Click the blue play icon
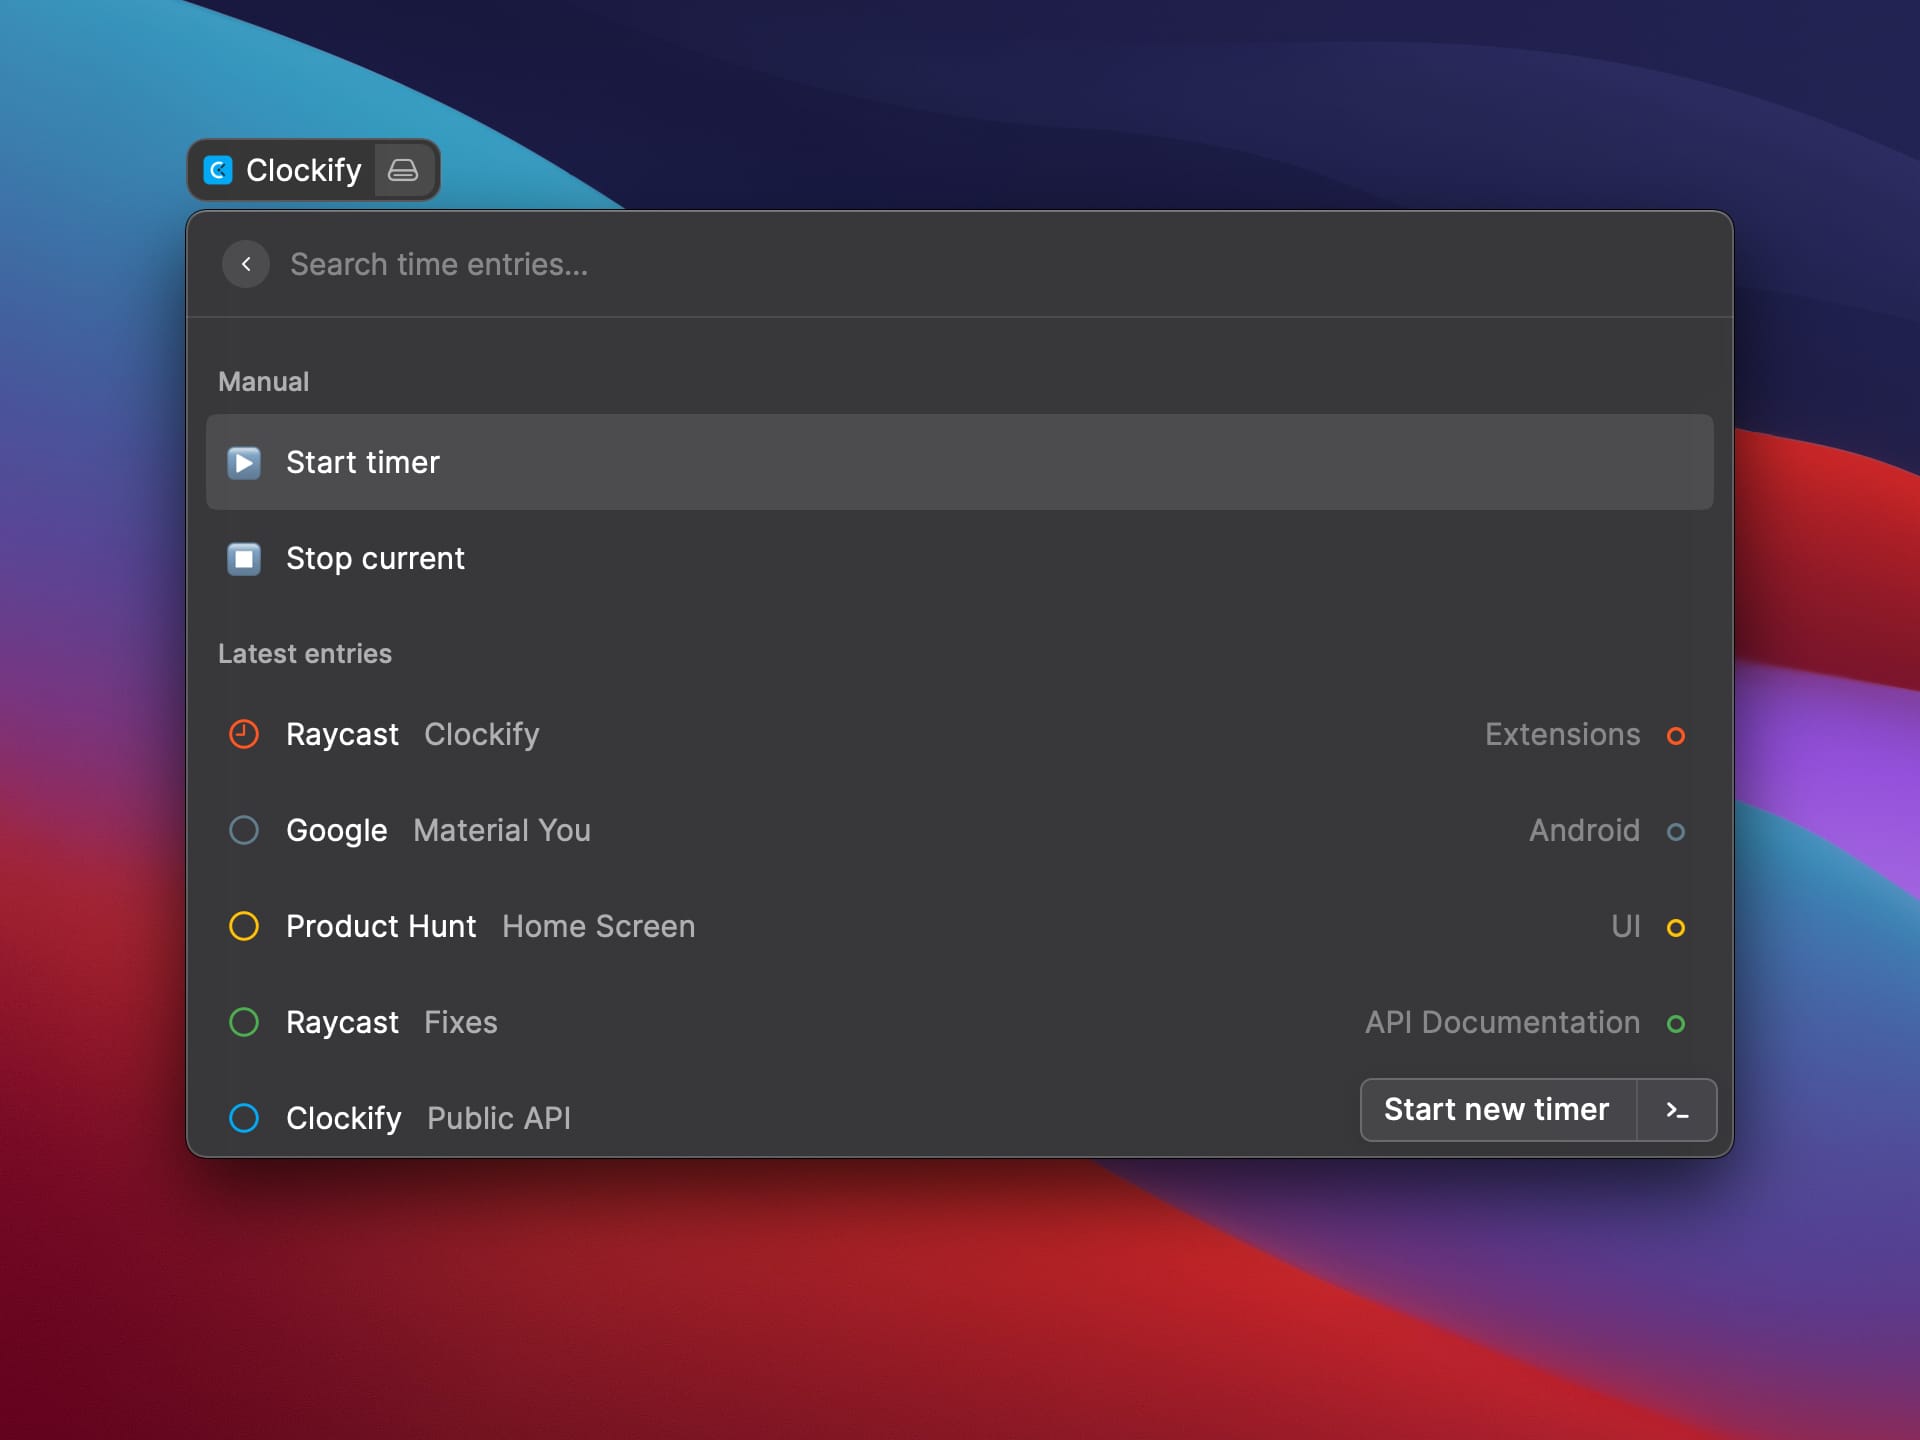The width and height of the screenshot is (1920, 1440). [x=244, y=463]
